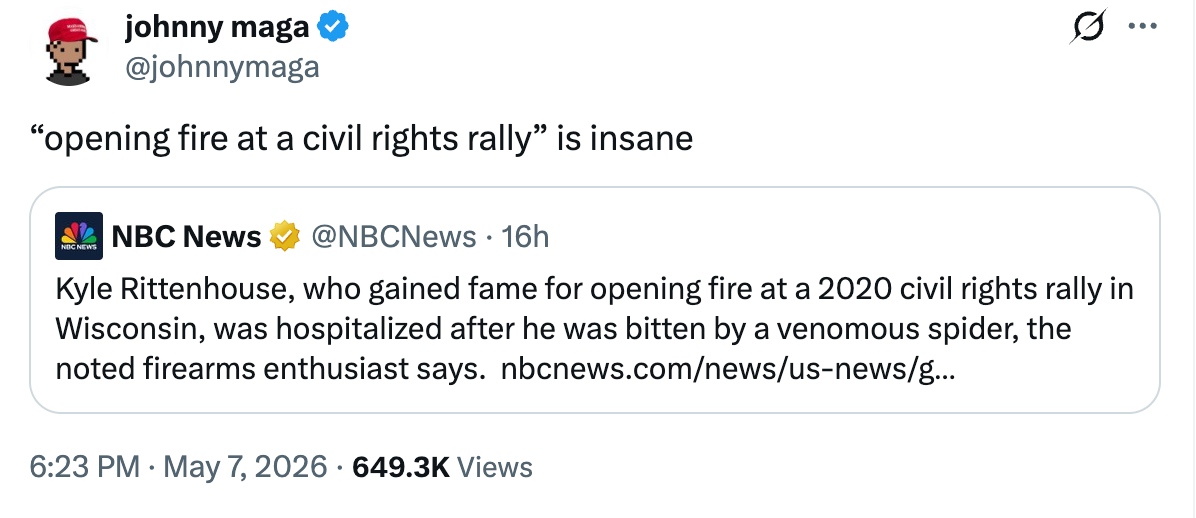Open Grok explain-this-post icon

[x=1088, y=28]
